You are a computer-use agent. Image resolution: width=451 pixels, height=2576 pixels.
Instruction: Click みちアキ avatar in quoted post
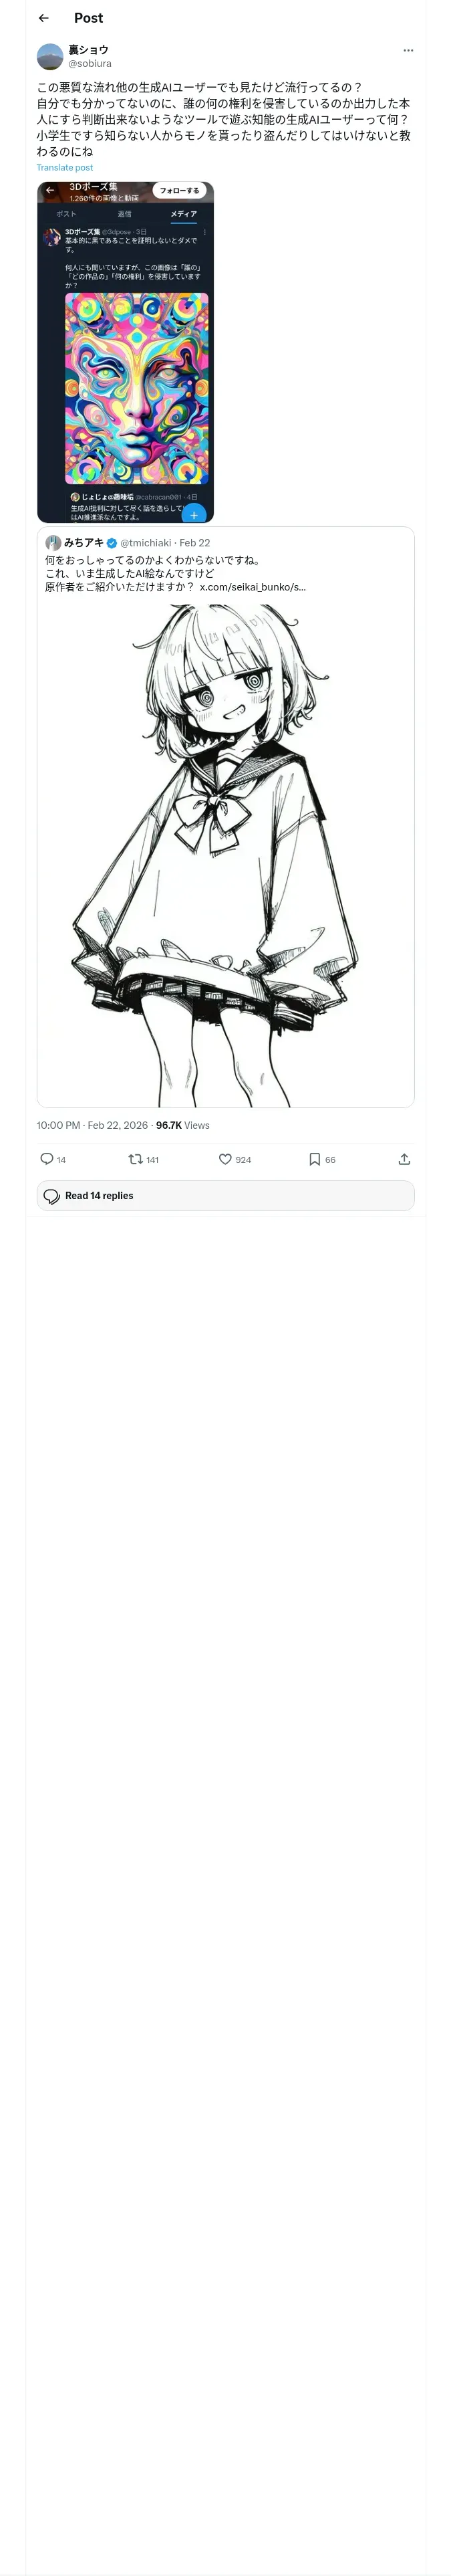coord(53,543)
